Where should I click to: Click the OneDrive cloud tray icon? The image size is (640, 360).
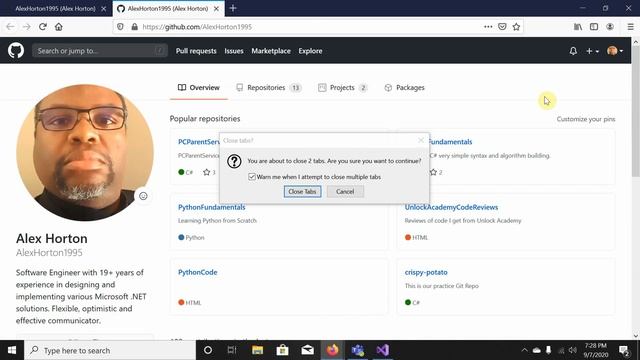coord(536,350)
